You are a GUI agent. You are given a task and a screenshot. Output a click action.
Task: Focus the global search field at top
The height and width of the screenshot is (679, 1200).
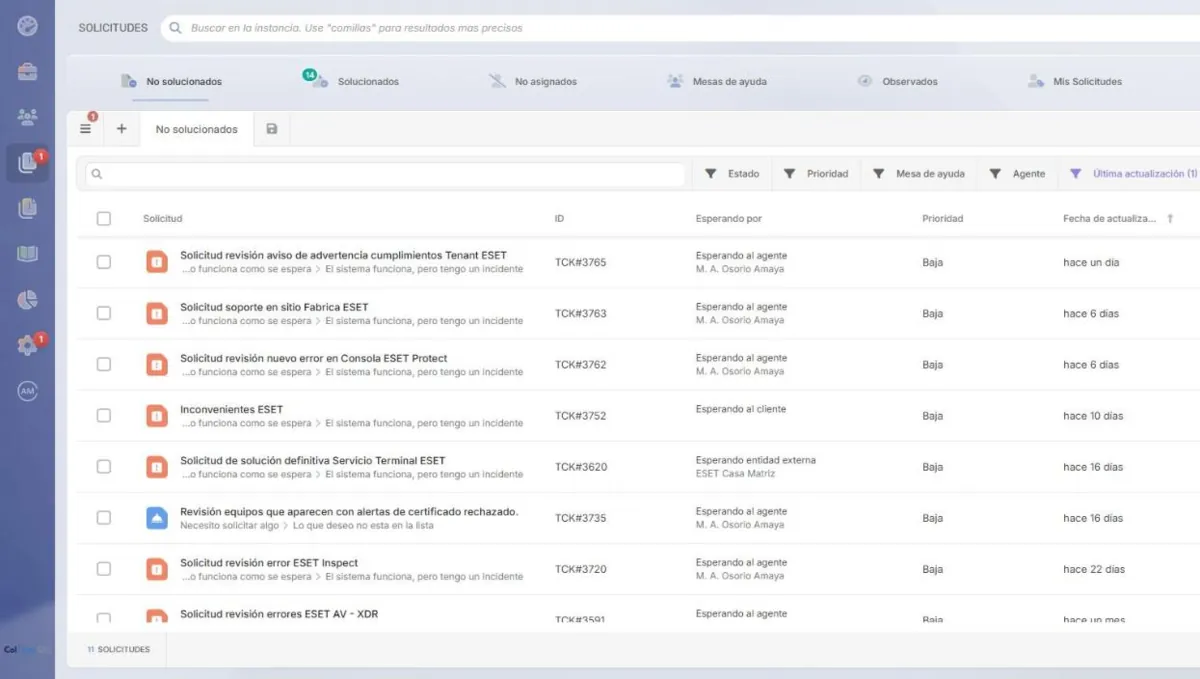[680, 28]
